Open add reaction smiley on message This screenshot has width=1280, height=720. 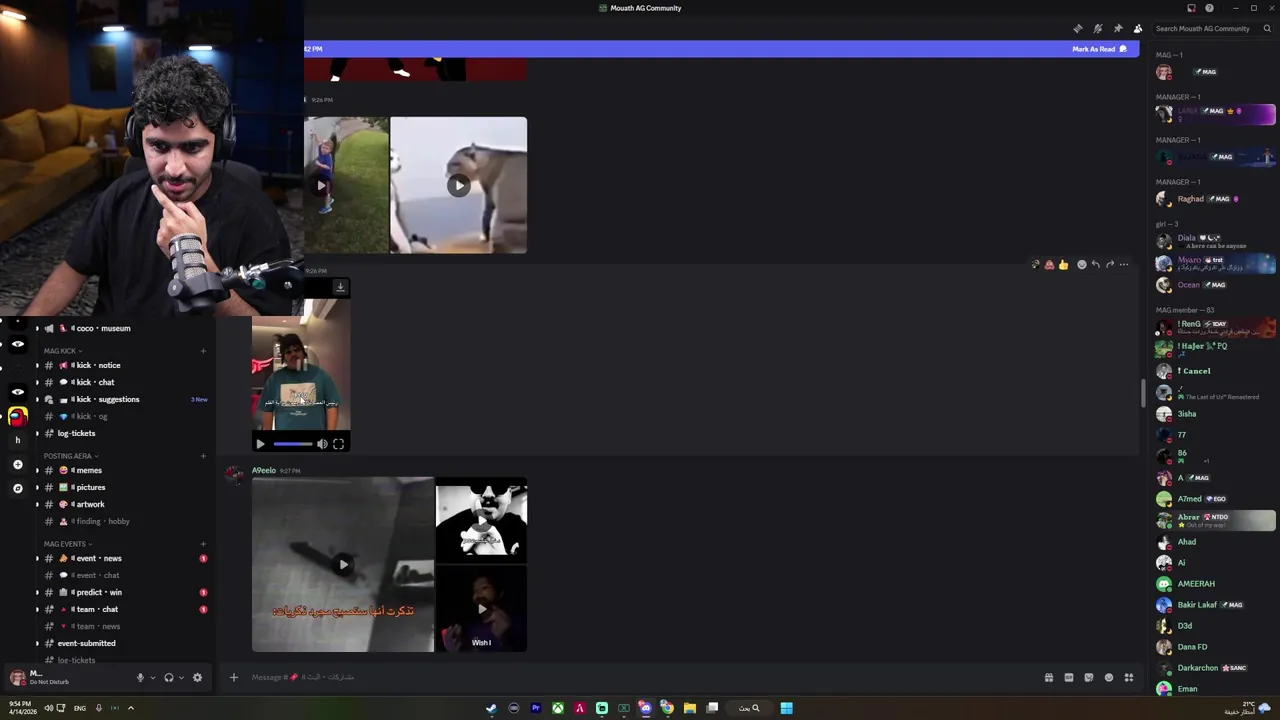coord(1081,265)
